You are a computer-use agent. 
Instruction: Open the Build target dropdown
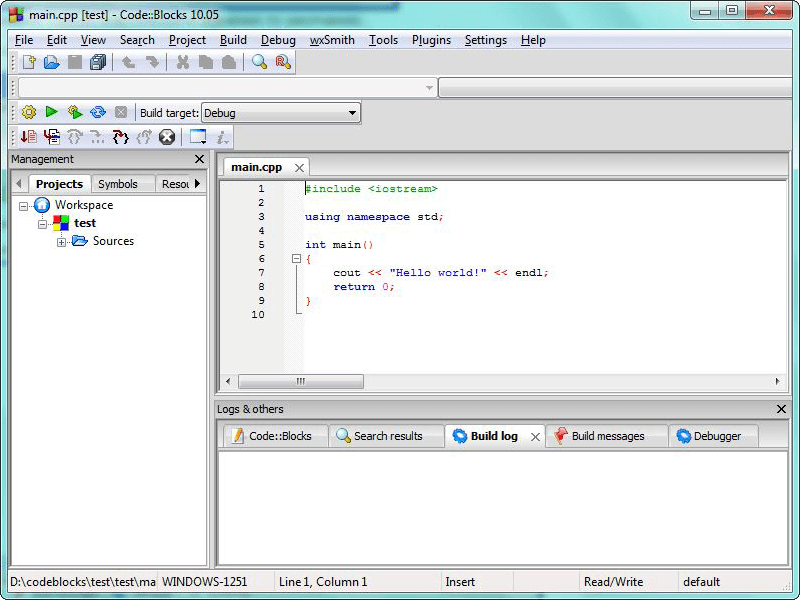352,113
